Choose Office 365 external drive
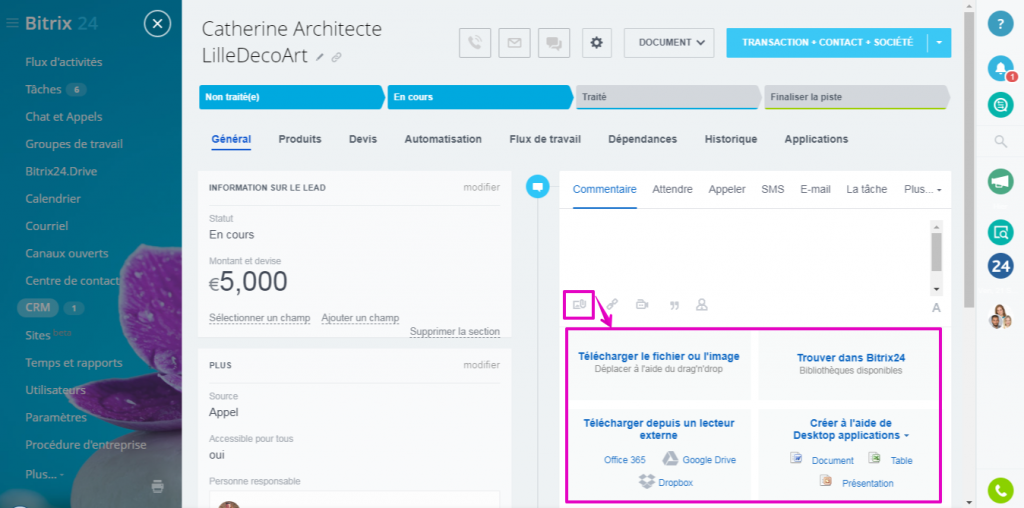This screenshot has width=1024, height=508. click(x=625, y=460)
